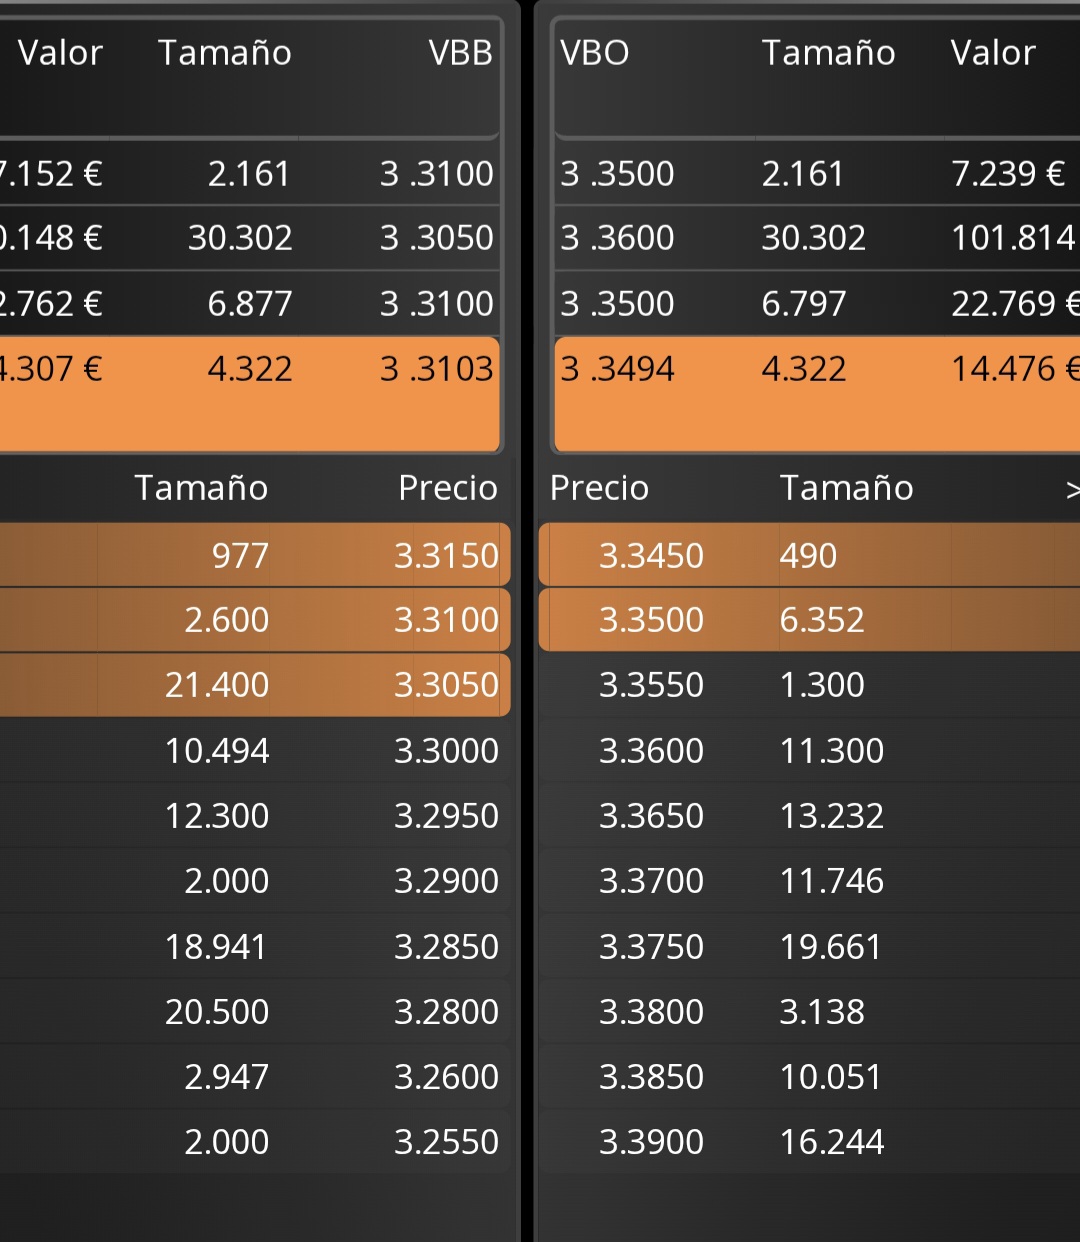Select the bid row with size 18.941

(255, 947)
